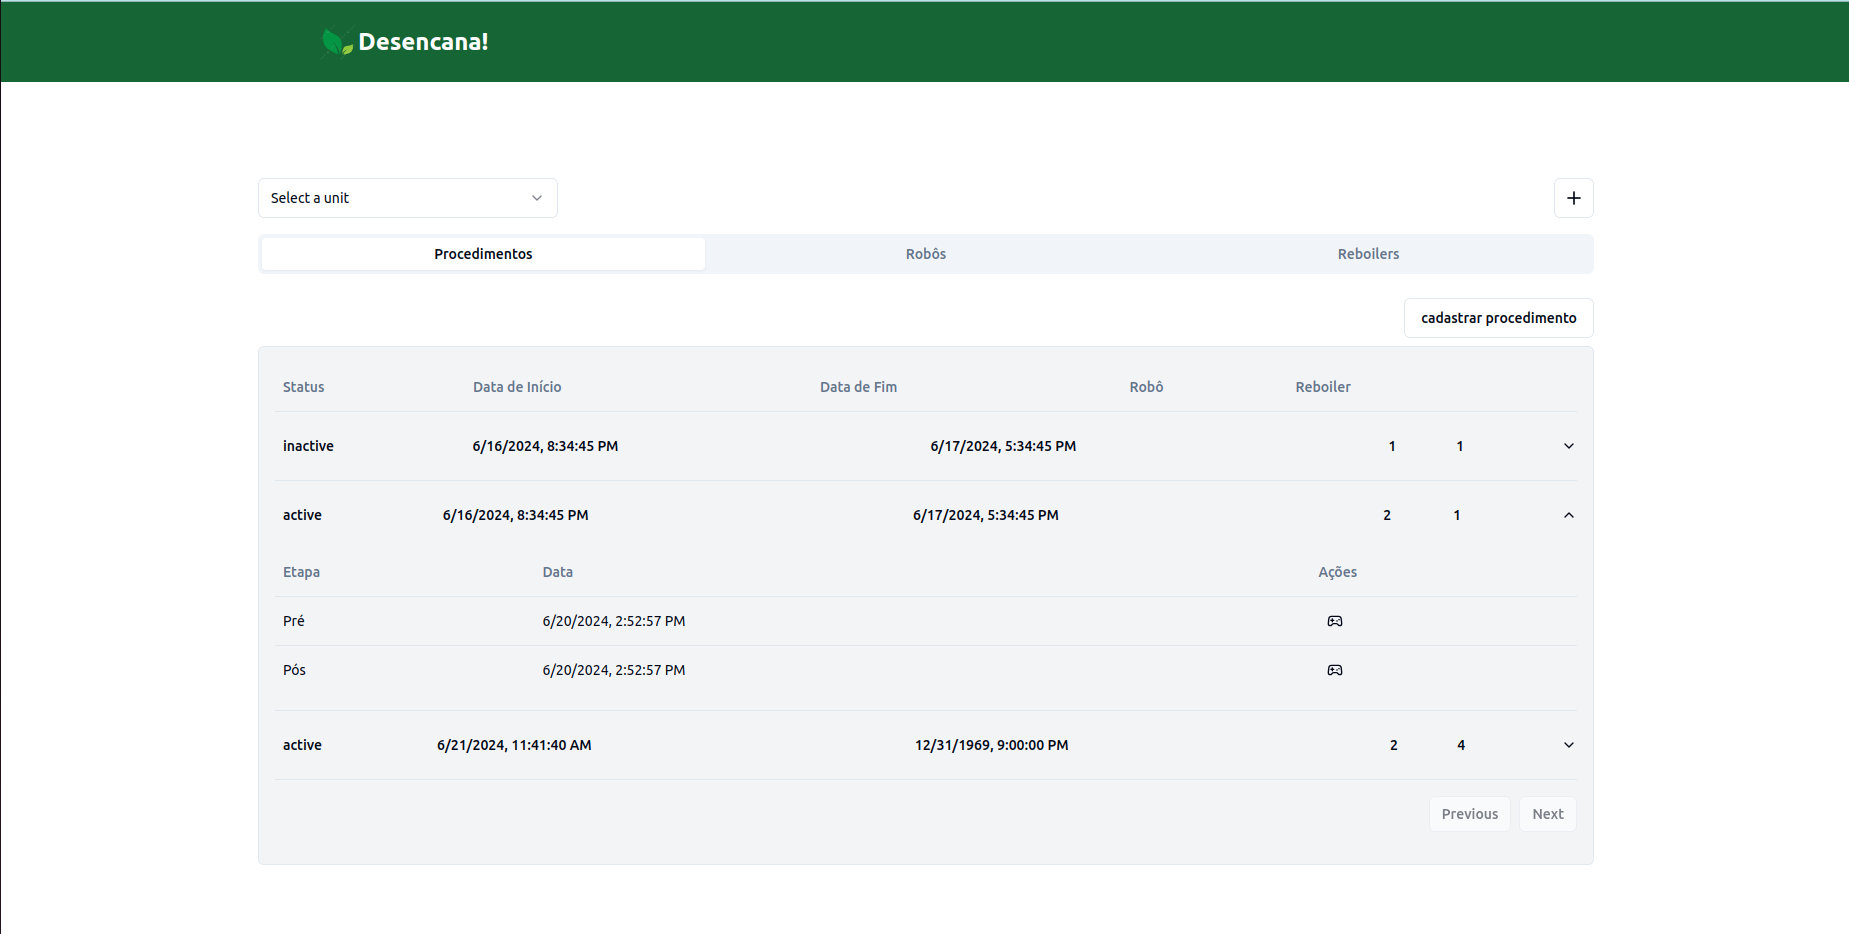Click the plus add button
Screen dimensions: 1849x934
click(1573, 198)
